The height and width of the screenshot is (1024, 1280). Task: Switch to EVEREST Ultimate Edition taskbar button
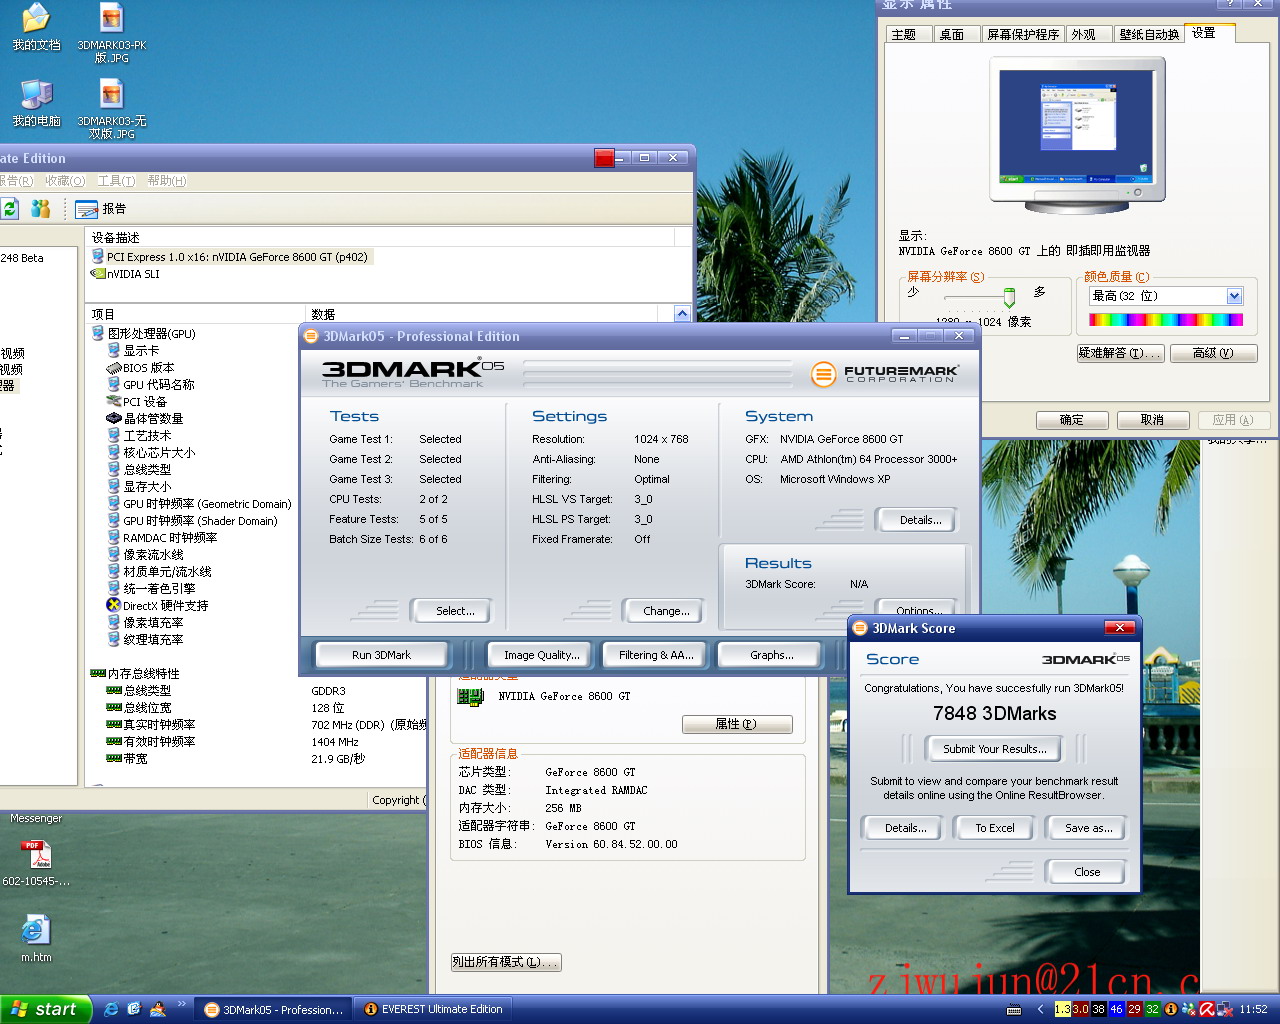pos(433,1009)
